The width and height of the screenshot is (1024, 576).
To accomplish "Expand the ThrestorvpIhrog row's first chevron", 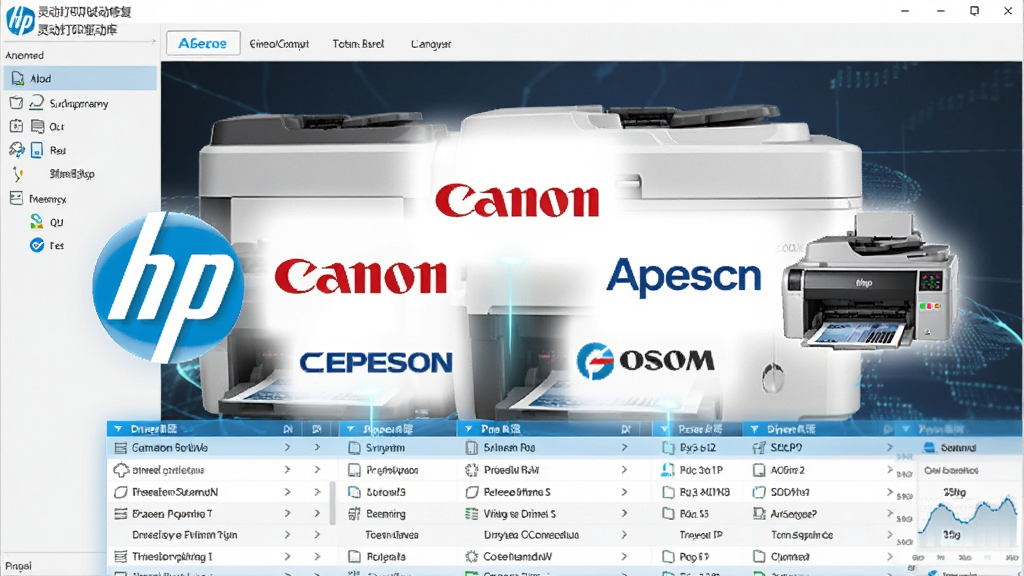I will click(x=287, y=556).
